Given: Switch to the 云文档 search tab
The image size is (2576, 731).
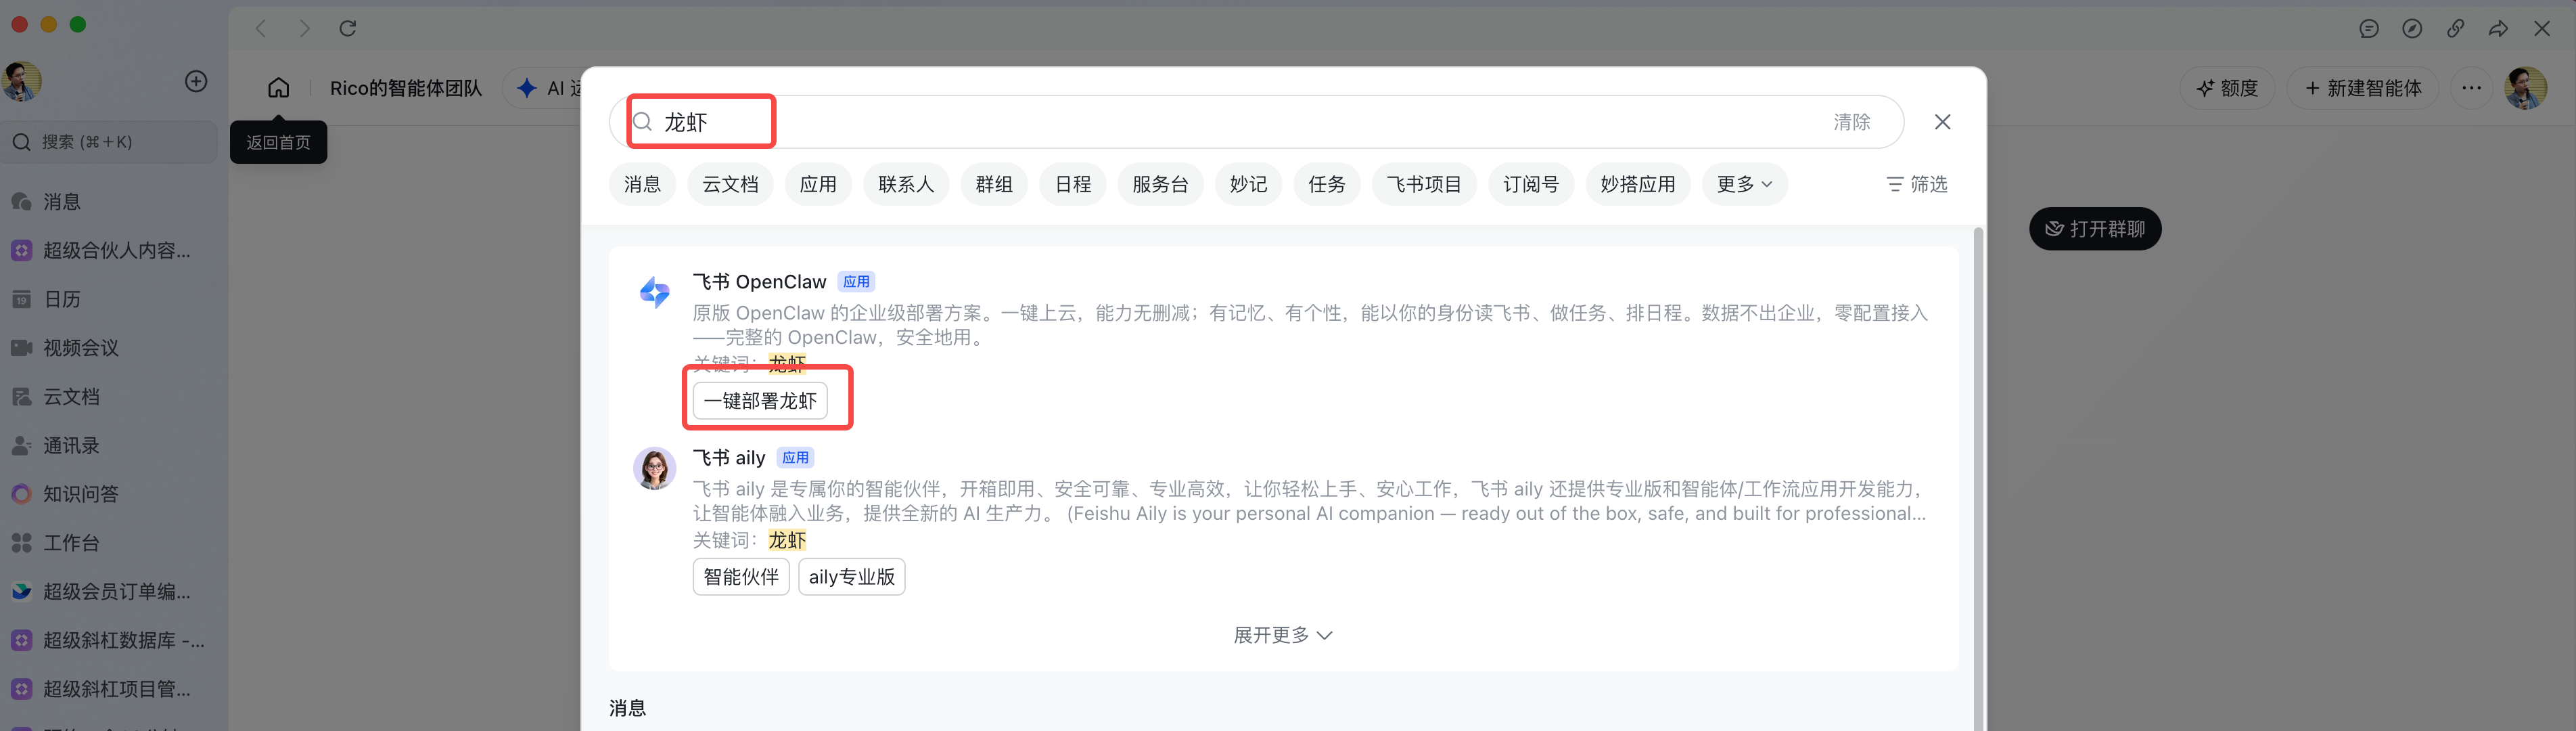Looking at the screenshot, I should (x=730, y=184).
